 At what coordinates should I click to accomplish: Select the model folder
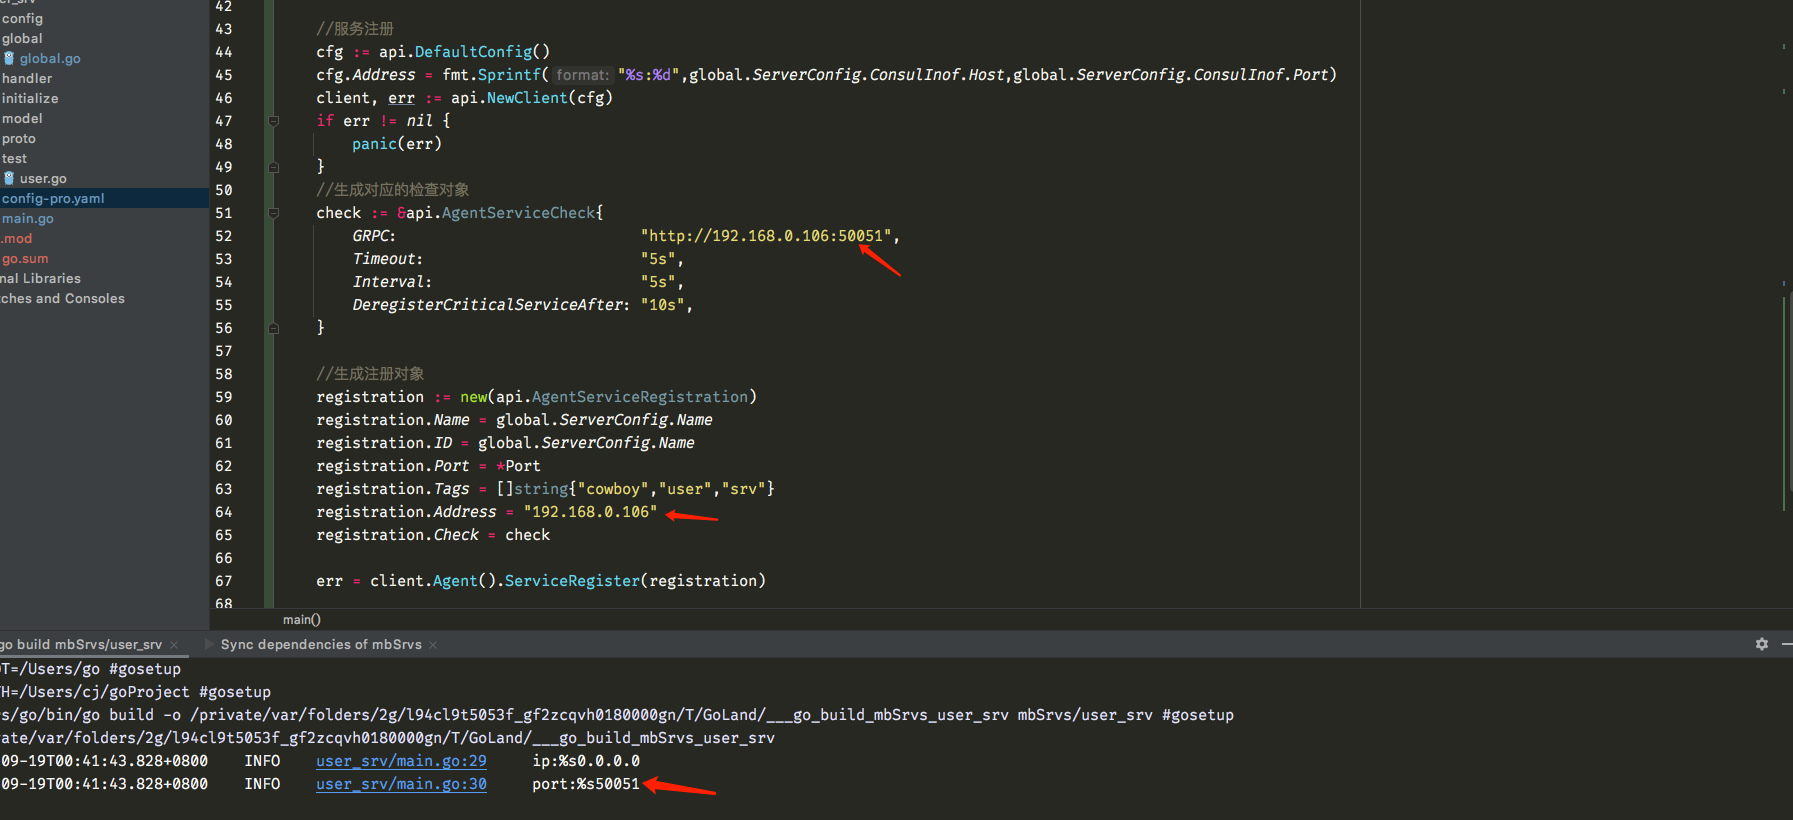[x=22, y=118]
